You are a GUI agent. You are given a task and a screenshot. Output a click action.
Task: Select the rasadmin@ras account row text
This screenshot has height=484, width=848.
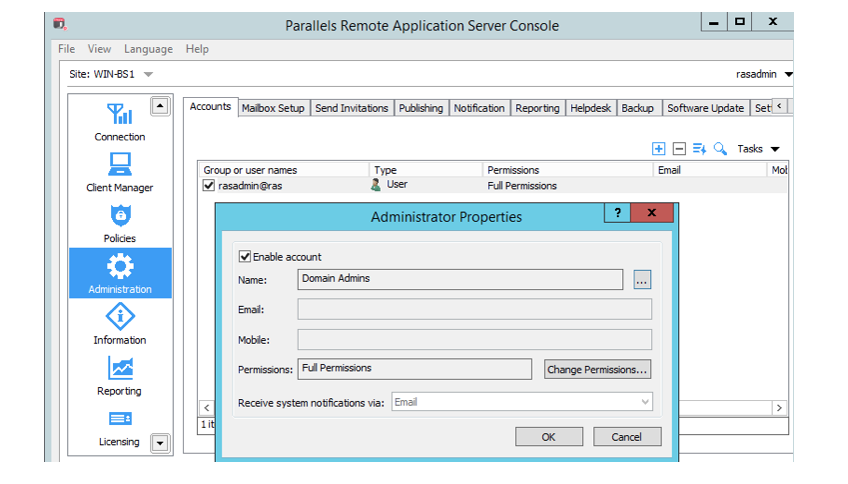click(250, 186)
